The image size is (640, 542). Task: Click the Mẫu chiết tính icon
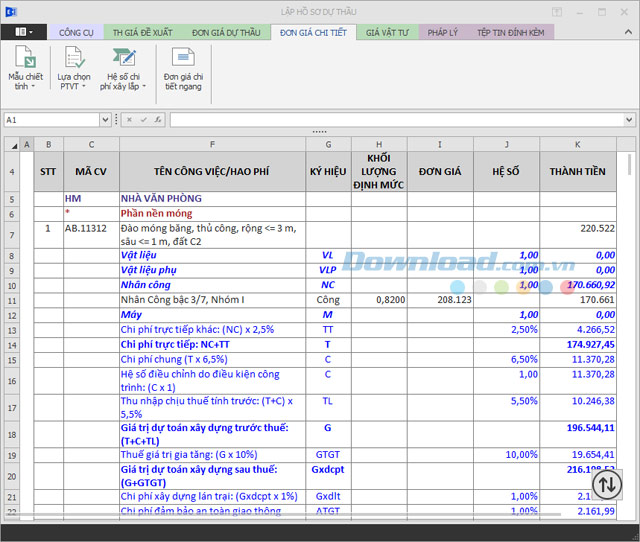click(26, 60)
